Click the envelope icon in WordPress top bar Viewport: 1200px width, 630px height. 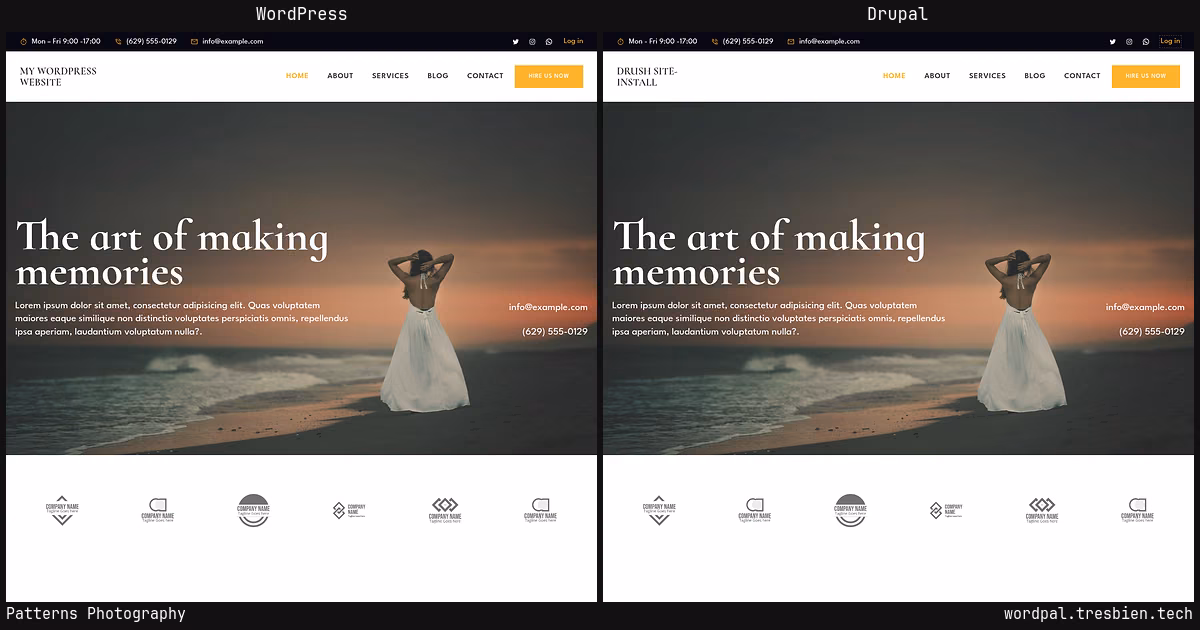click(194, 42)
